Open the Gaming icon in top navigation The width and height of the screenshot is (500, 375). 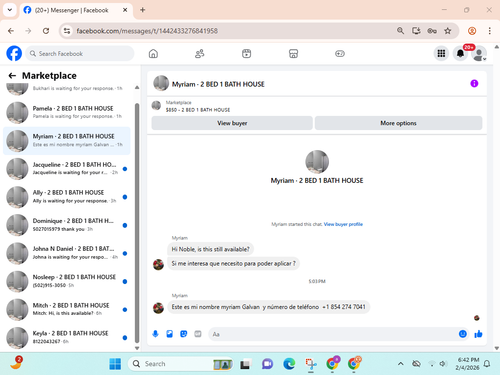tap(340, 54)
